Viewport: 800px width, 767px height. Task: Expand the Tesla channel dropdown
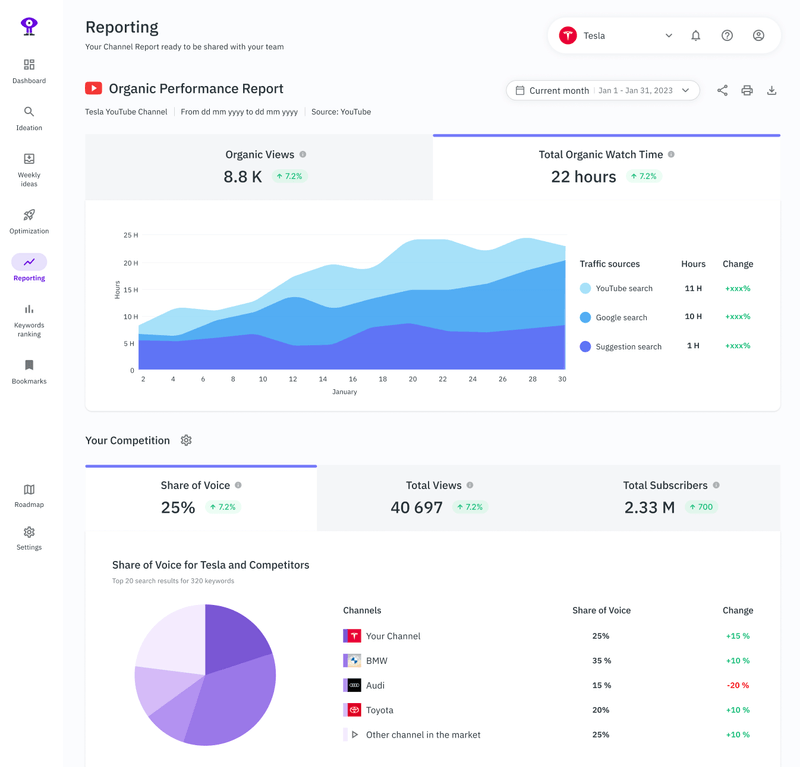[x=668, y=36]
